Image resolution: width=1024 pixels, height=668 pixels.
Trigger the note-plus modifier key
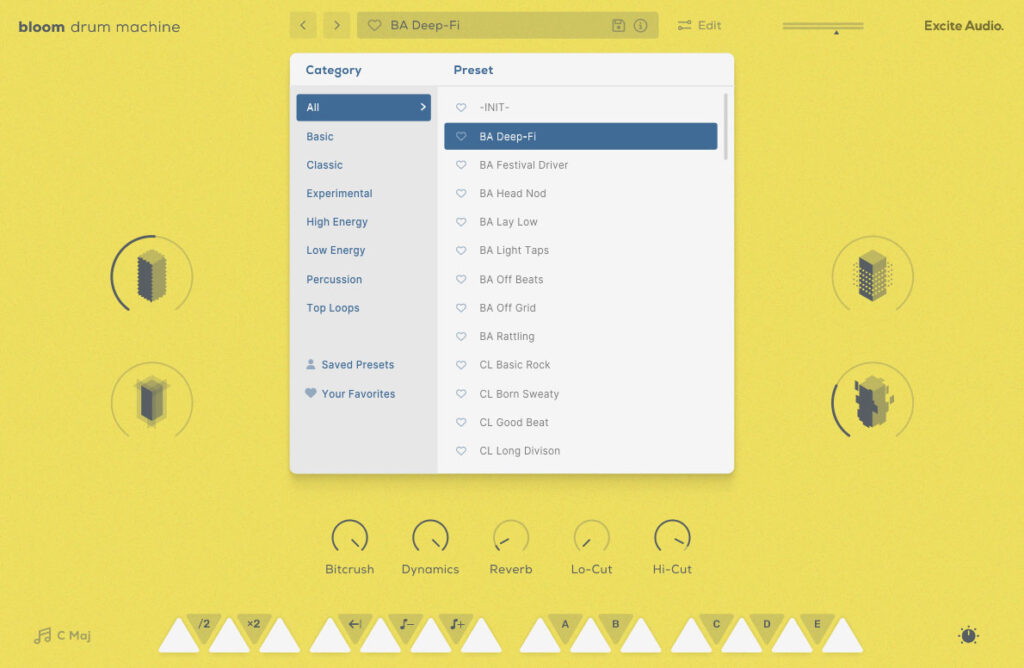tap(456, 626)
